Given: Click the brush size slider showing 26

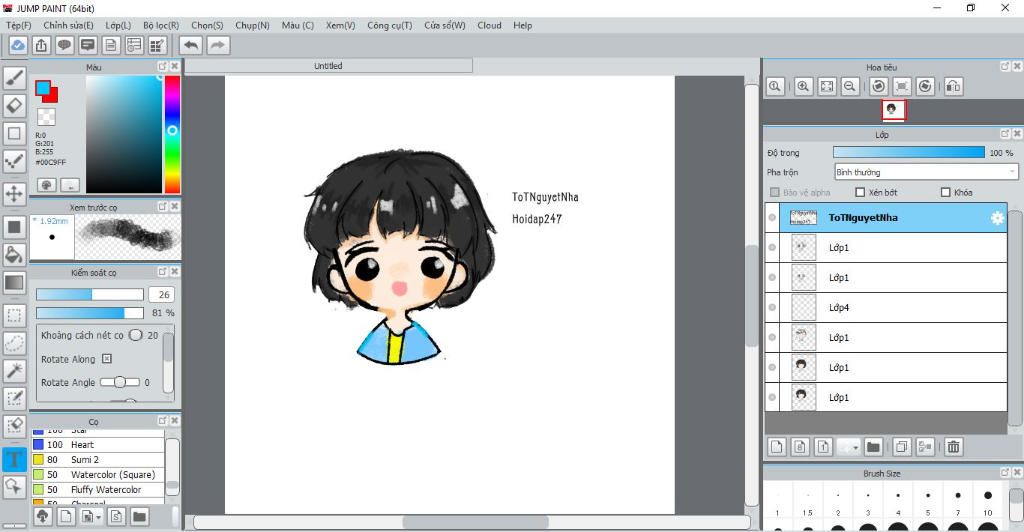Looking at the screenshot, I should pyautogui.click(x=89, y=294).
